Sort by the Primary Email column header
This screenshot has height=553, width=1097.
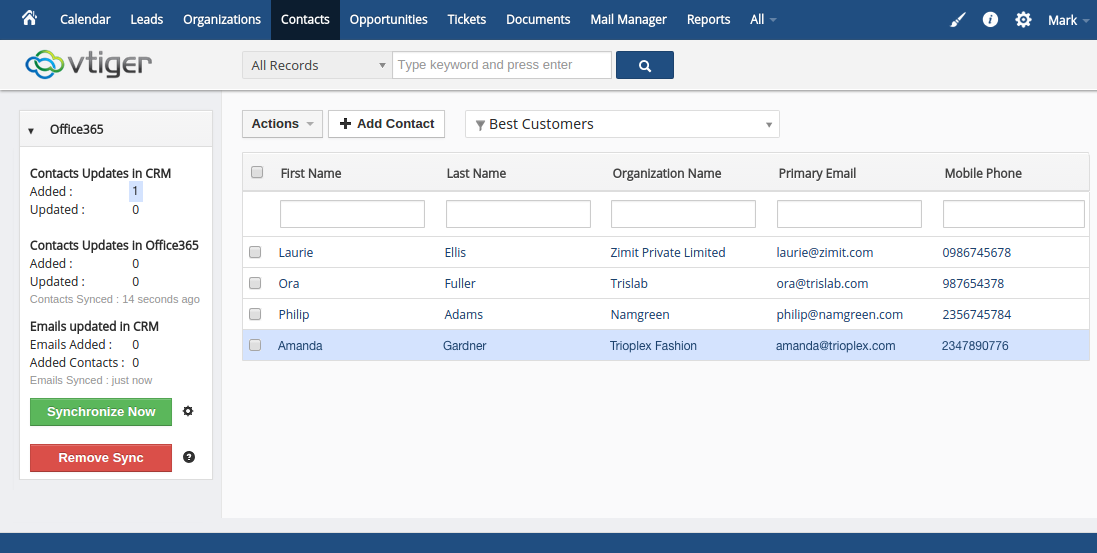817,174
